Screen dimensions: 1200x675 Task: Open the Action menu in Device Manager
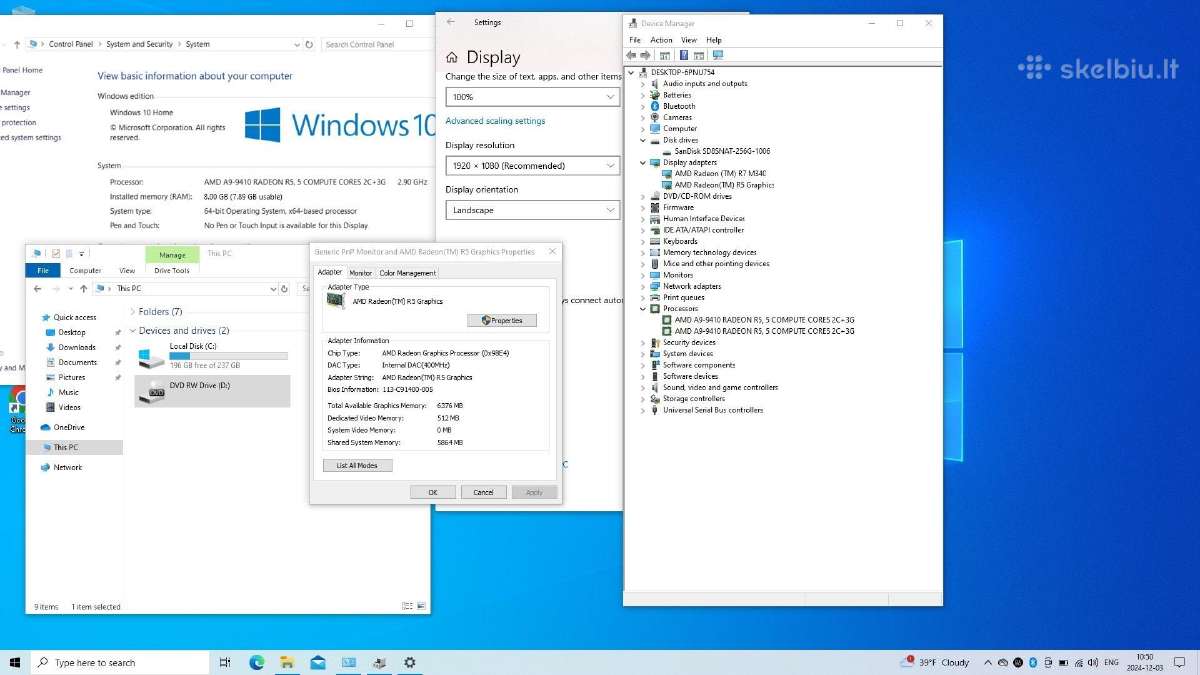[x=661, y=40]
